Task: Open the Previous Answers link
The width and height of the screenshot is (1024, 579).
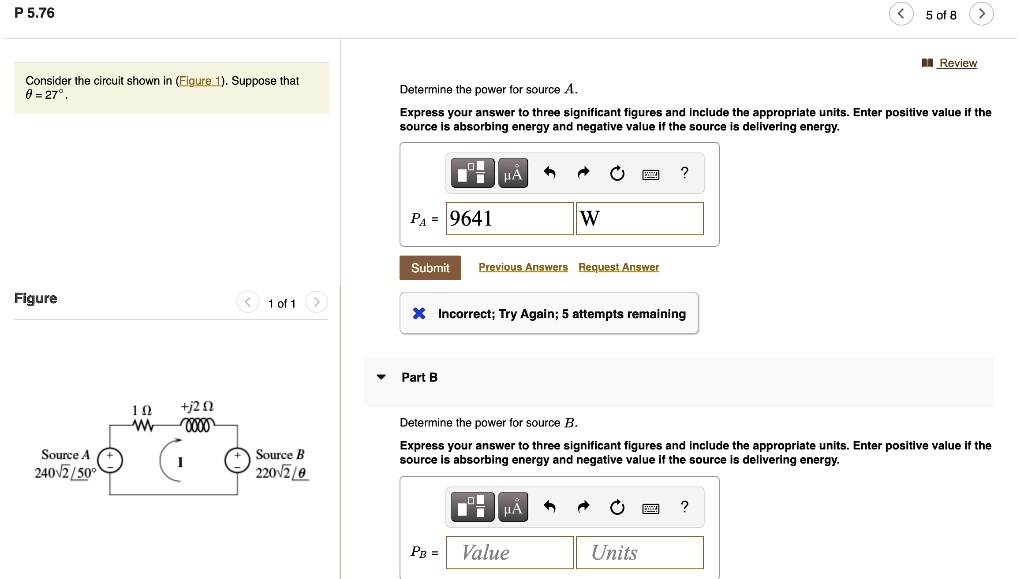Action: point(523,267)
